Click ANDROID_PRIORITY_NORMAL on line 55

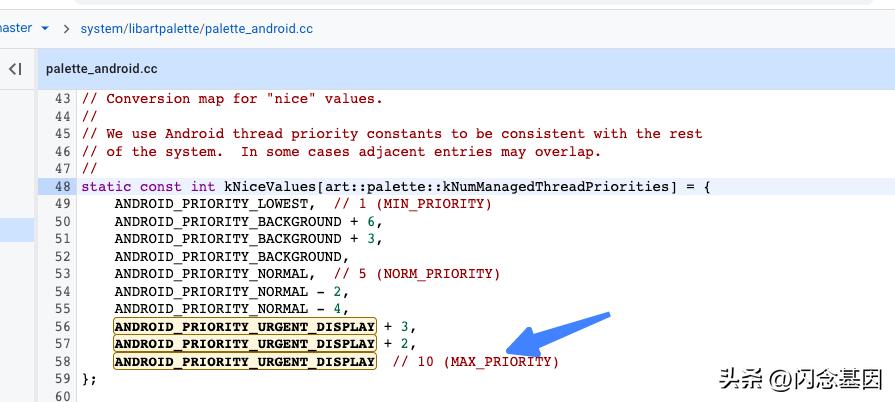point(211,308)
